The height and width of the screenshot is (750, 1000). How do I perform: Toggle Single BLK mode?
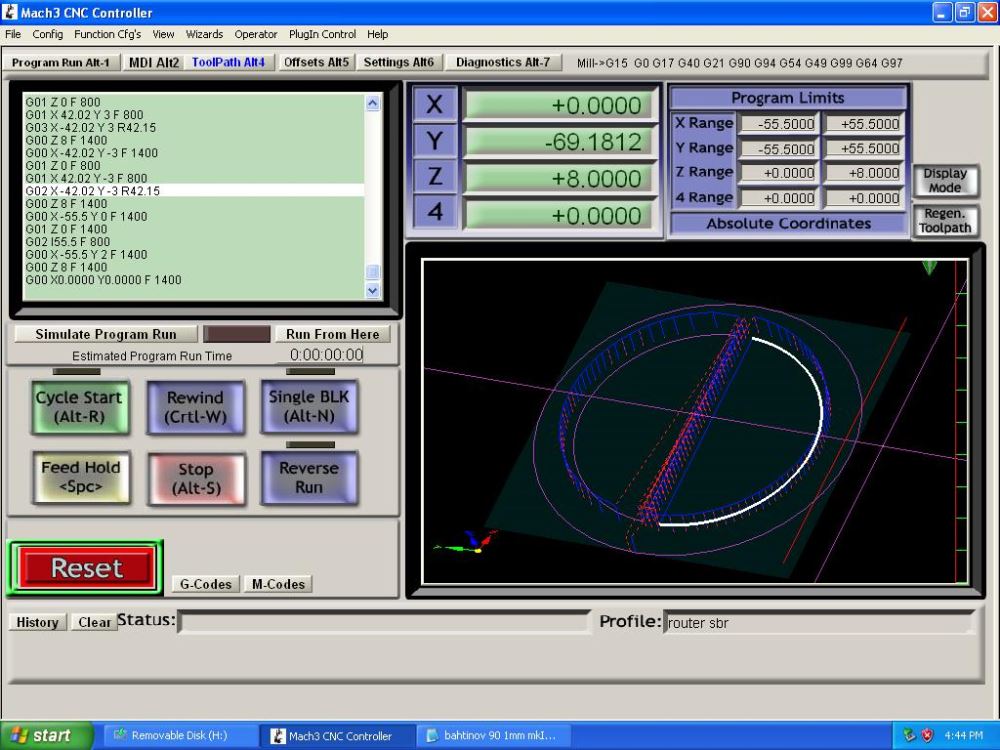coord(309,406)
